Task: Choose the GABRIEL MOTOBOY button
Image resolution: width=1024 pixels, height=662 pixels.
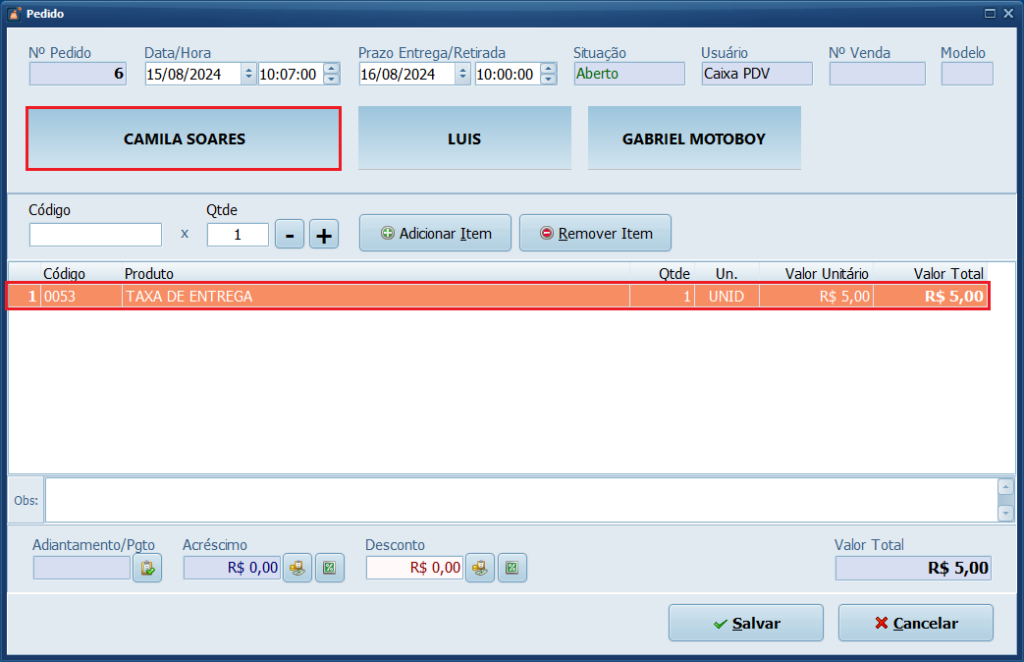Action: point(694,139)
